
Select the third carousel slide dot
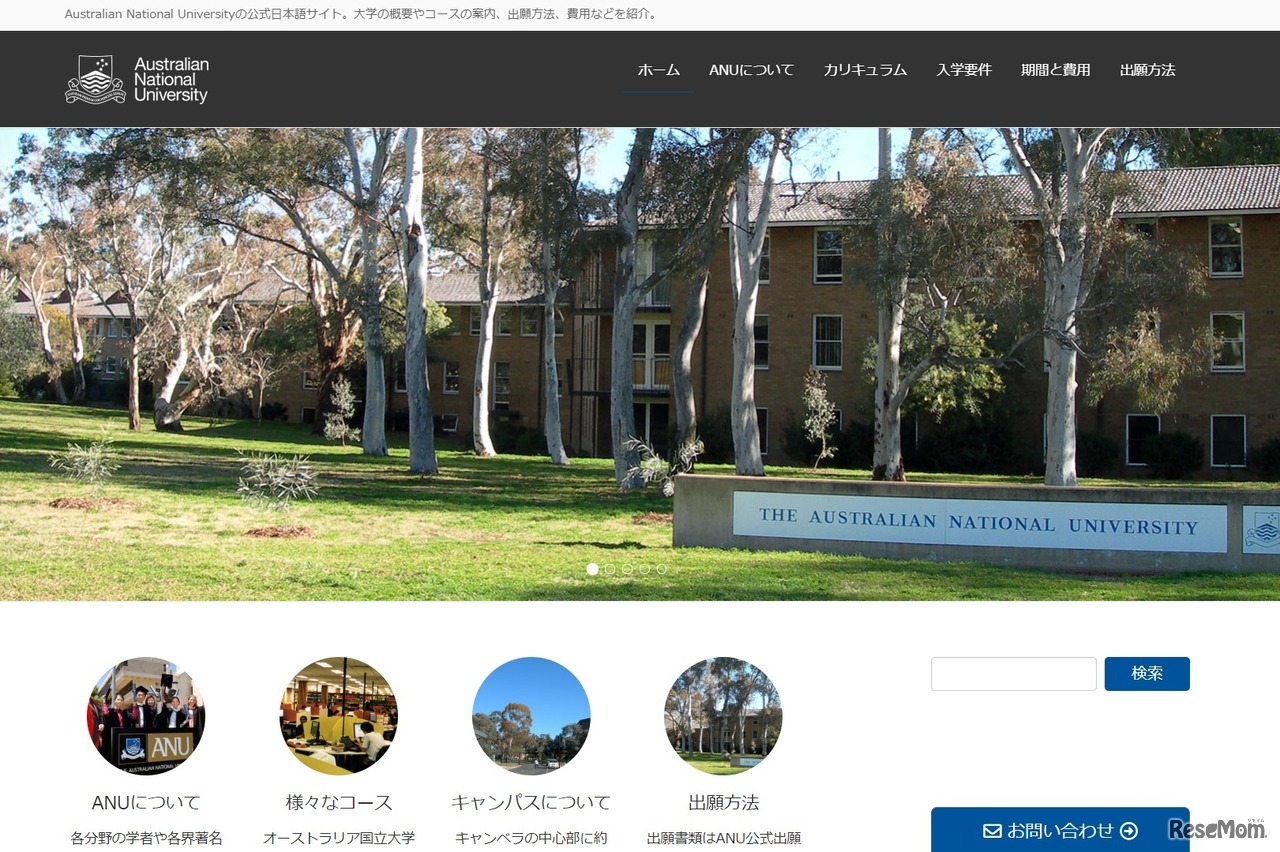tap(627, 569)
